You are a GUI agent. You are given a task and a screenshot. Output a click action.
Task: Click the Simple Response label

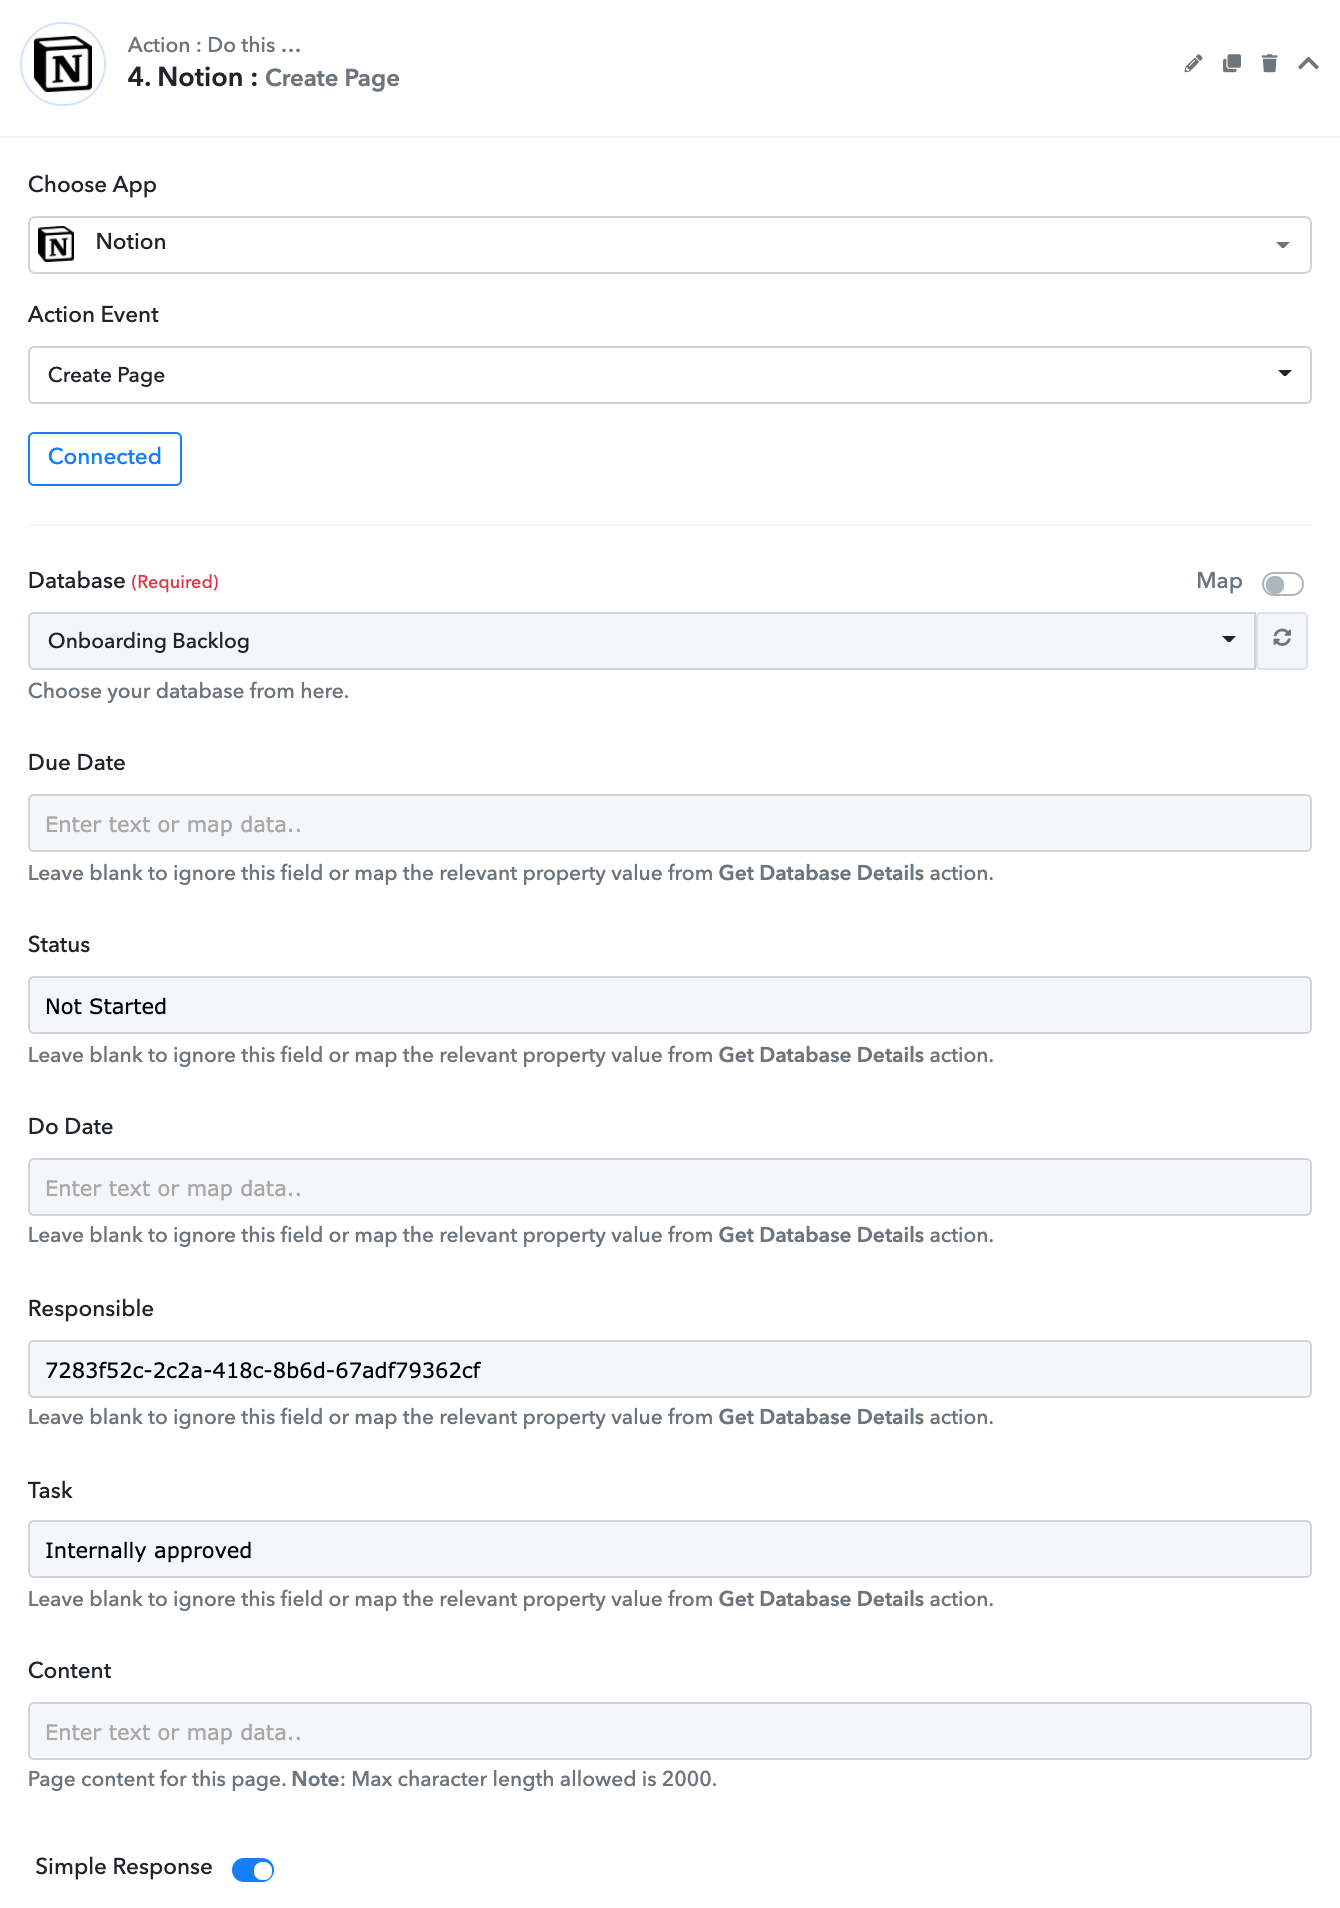[x=124, y=1867]
